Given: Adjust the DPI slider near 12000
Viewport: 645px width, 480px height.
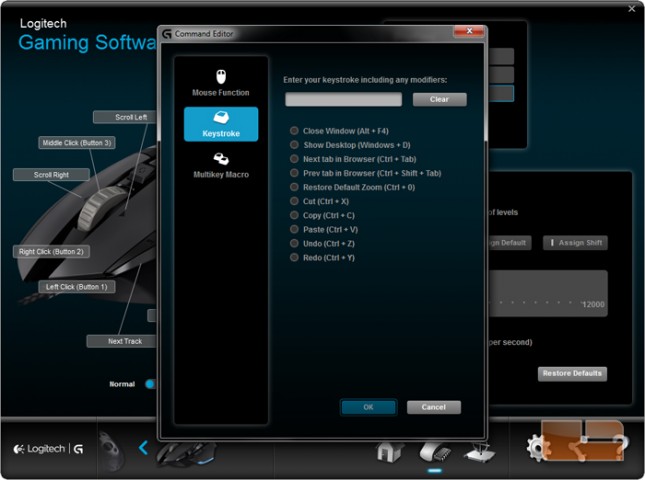Looking at the screenshot, I should coord(547,294).
